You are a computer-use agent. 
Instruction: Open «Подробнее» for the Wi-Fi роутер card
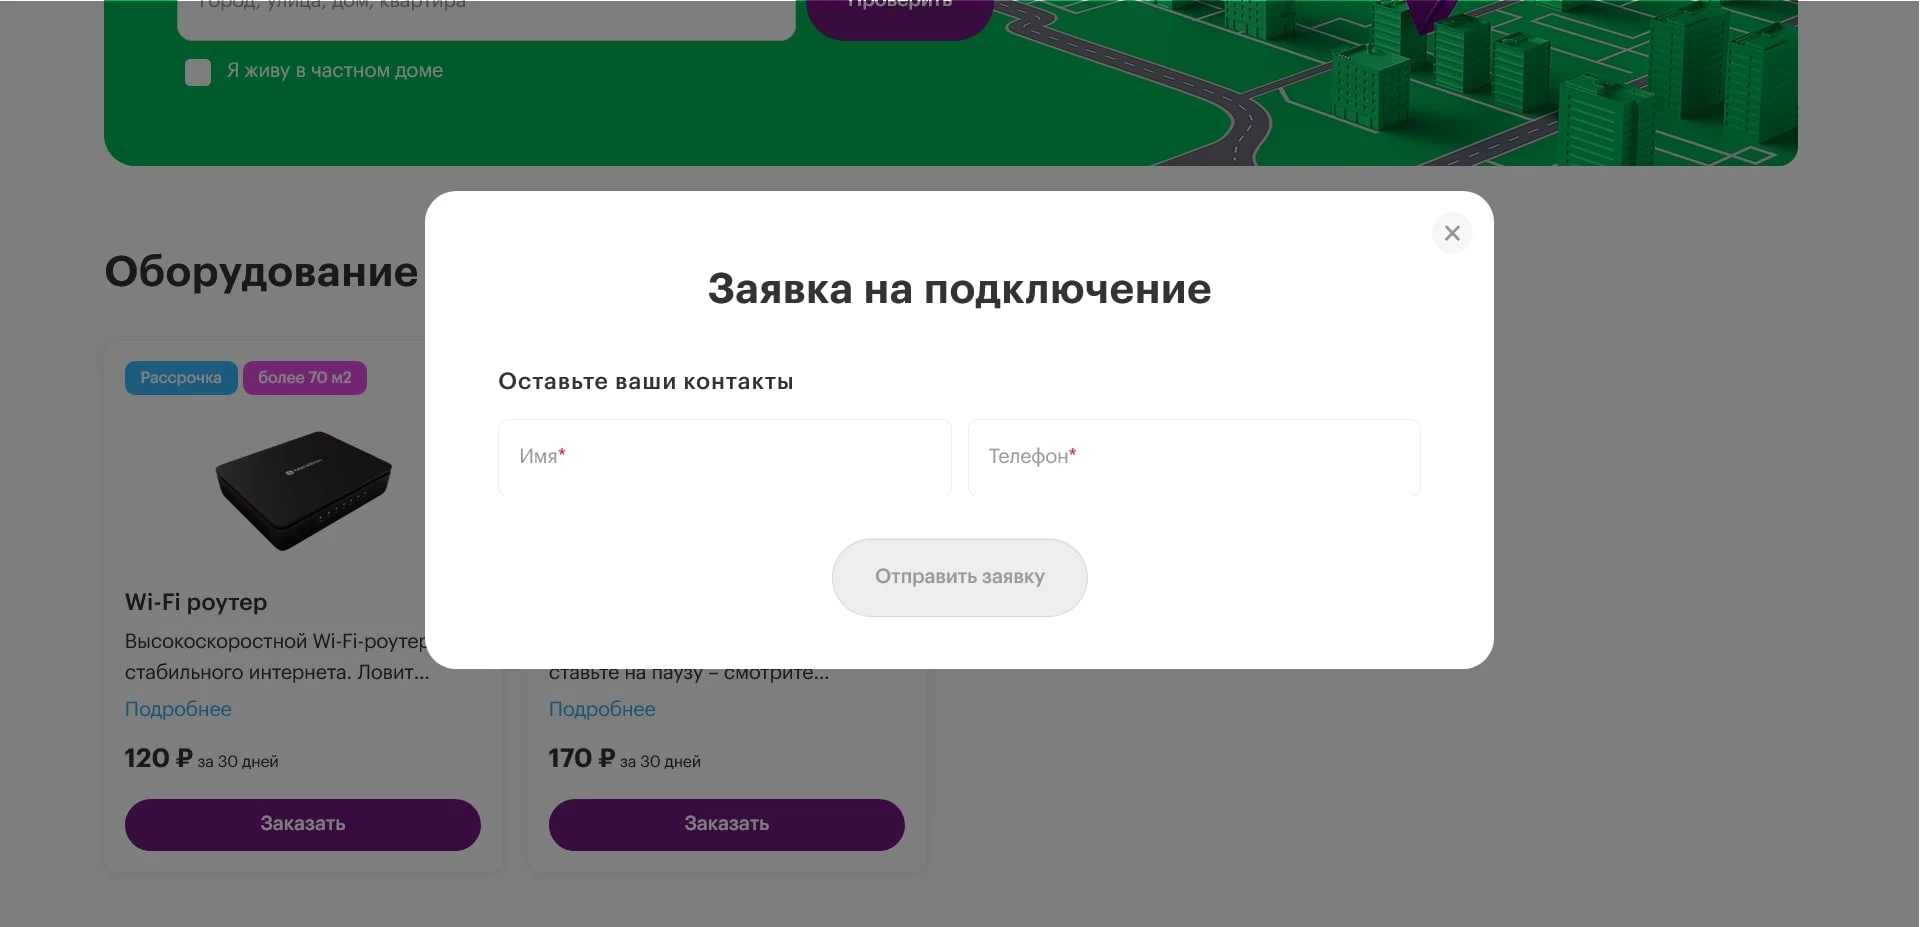177,709
